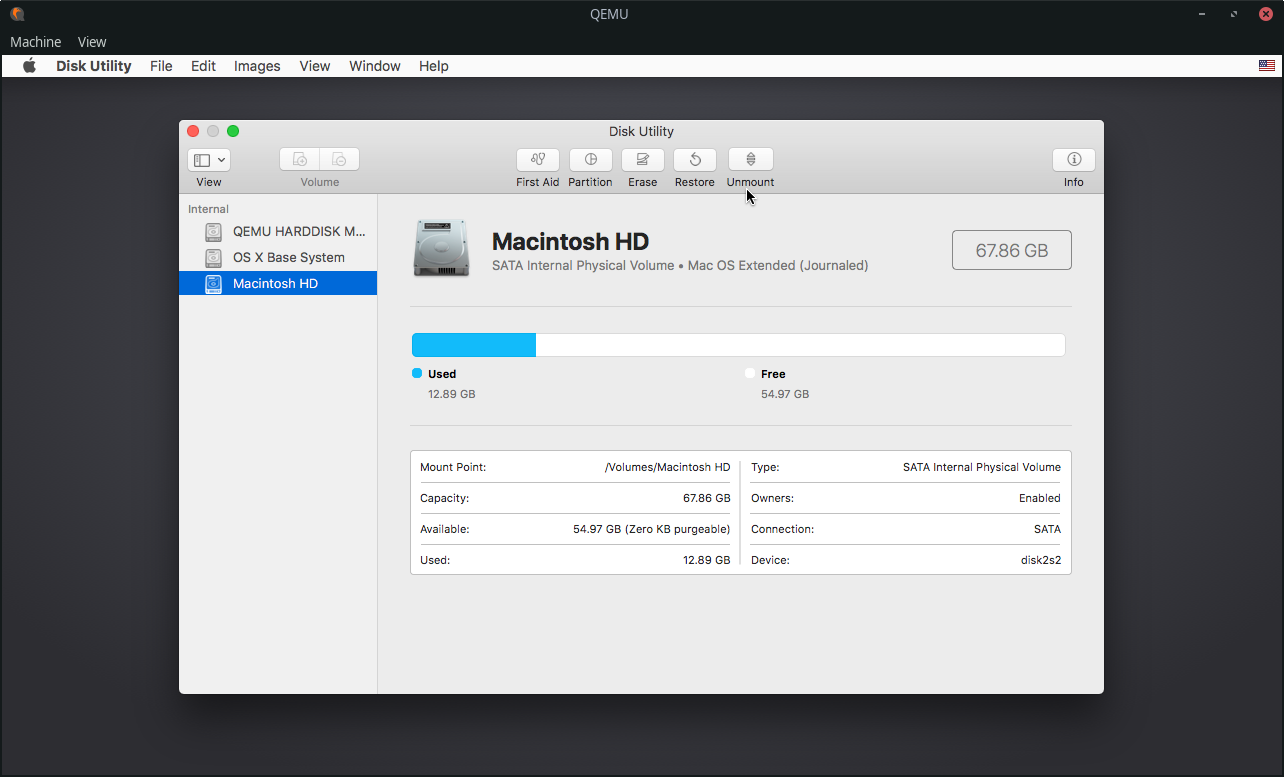Click the 67.86 GB capacity box
This screenshot has width=1284, height=777.
pos(1012,250)
